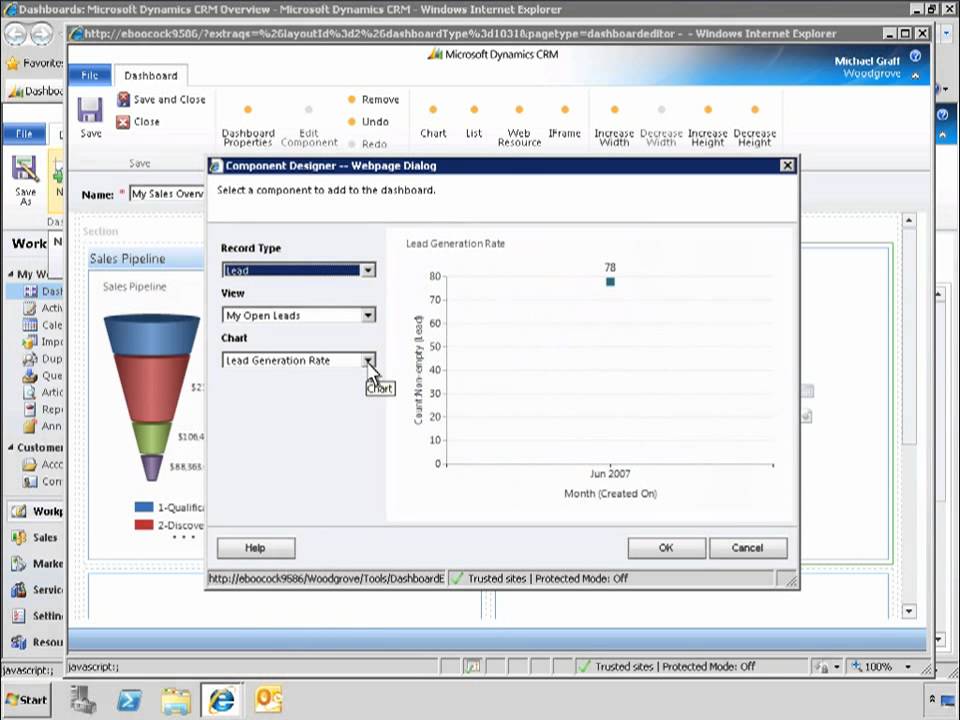The image size is (960, 720).
Task: Open the Marketing area
Action: click(36, 564)
